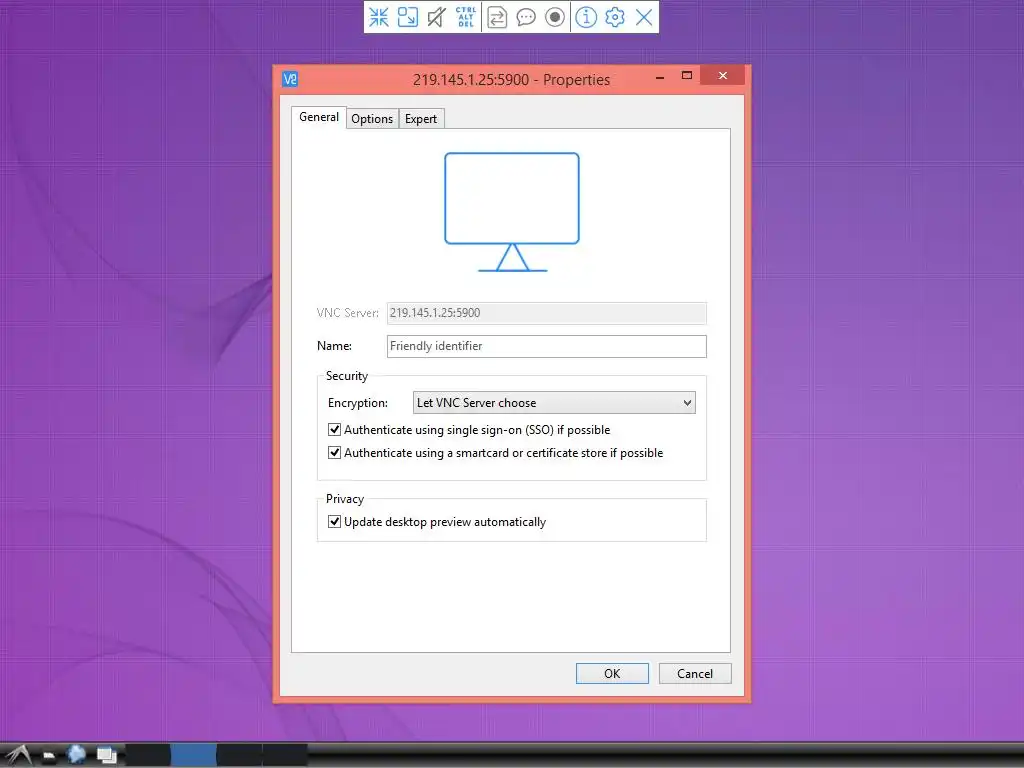This screenshot has width=1024, height=768.
Task: Open the chat speech bubble icon
Action: pos(526,17)
